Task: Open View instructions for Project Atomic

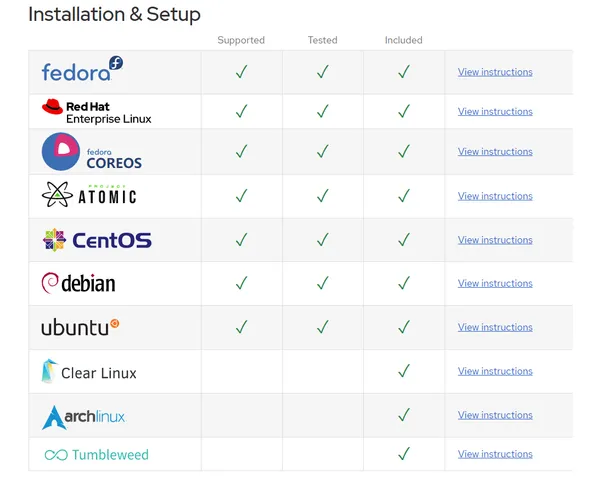Action: click(x=495, y=196)
